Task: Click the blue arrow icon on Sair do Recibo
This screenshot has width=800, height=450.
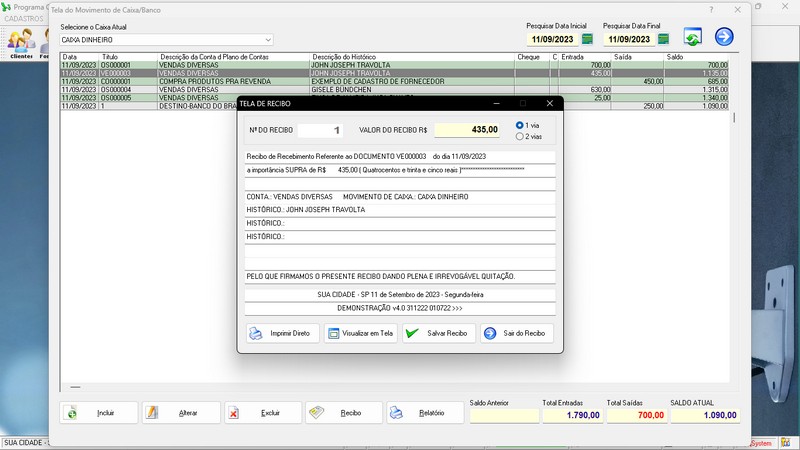Action: 490,333
